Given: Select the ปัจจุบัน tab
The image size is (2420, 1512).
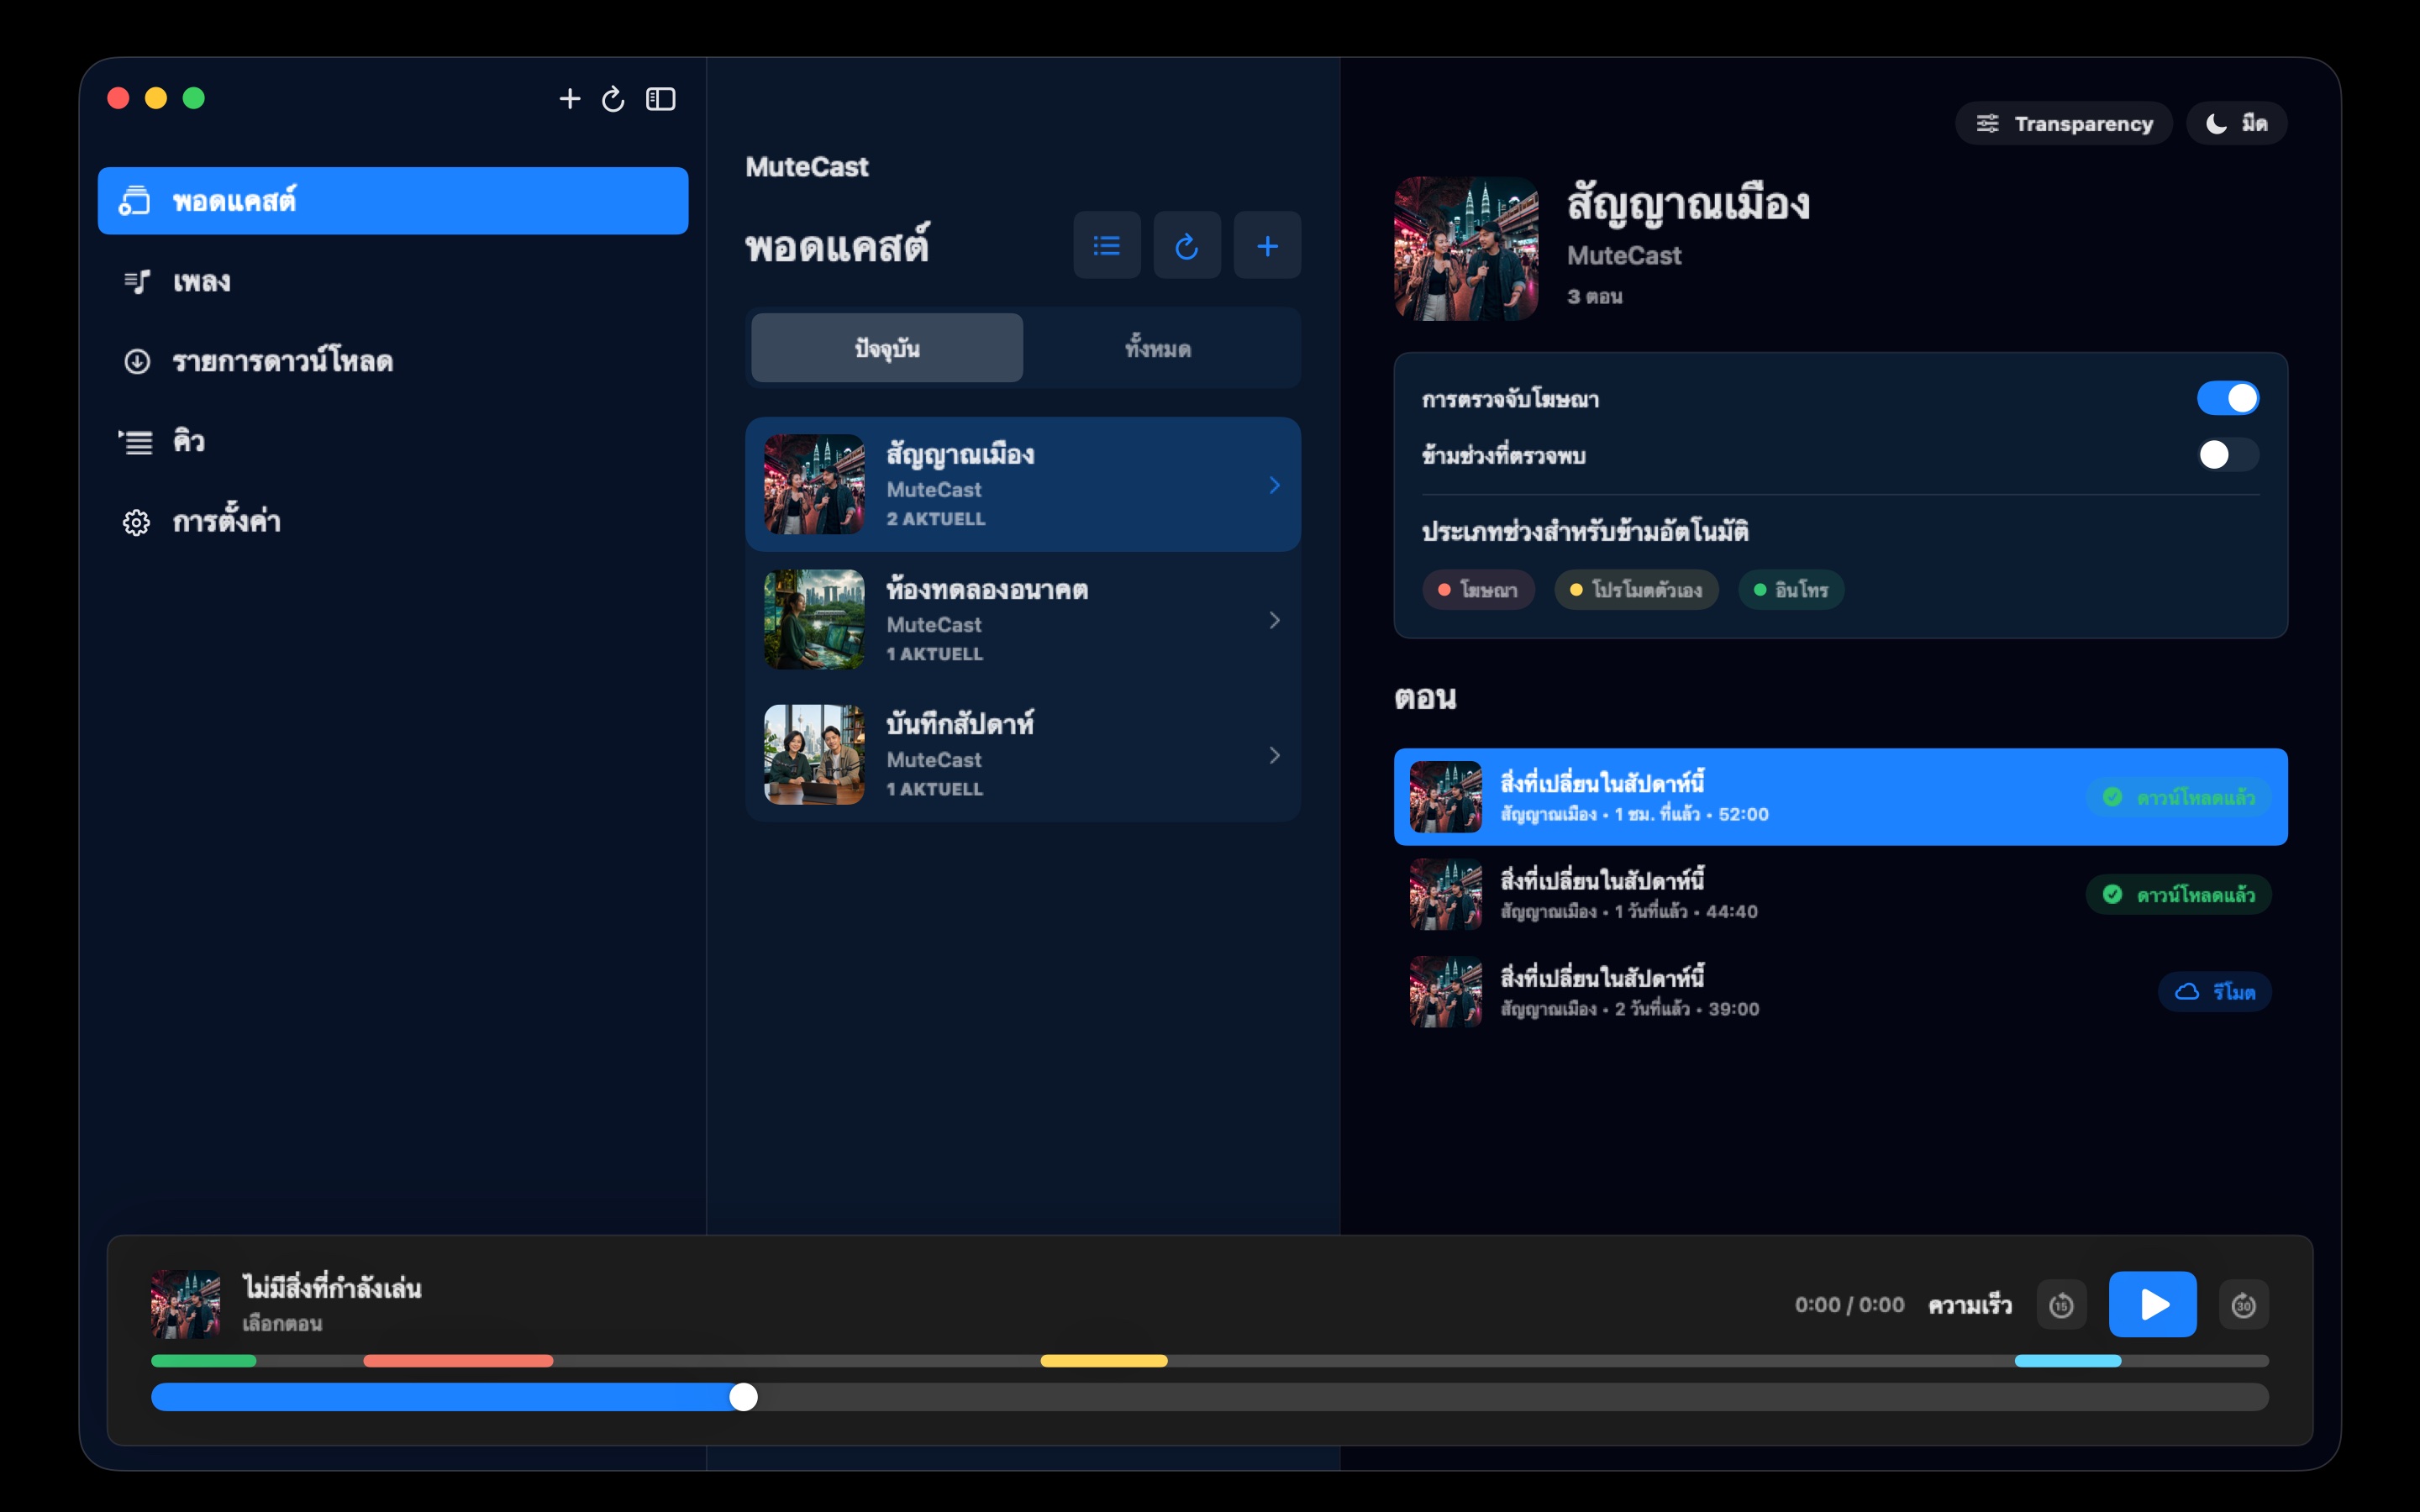Looking at the screenshot, I should click(x=887, y=348).
